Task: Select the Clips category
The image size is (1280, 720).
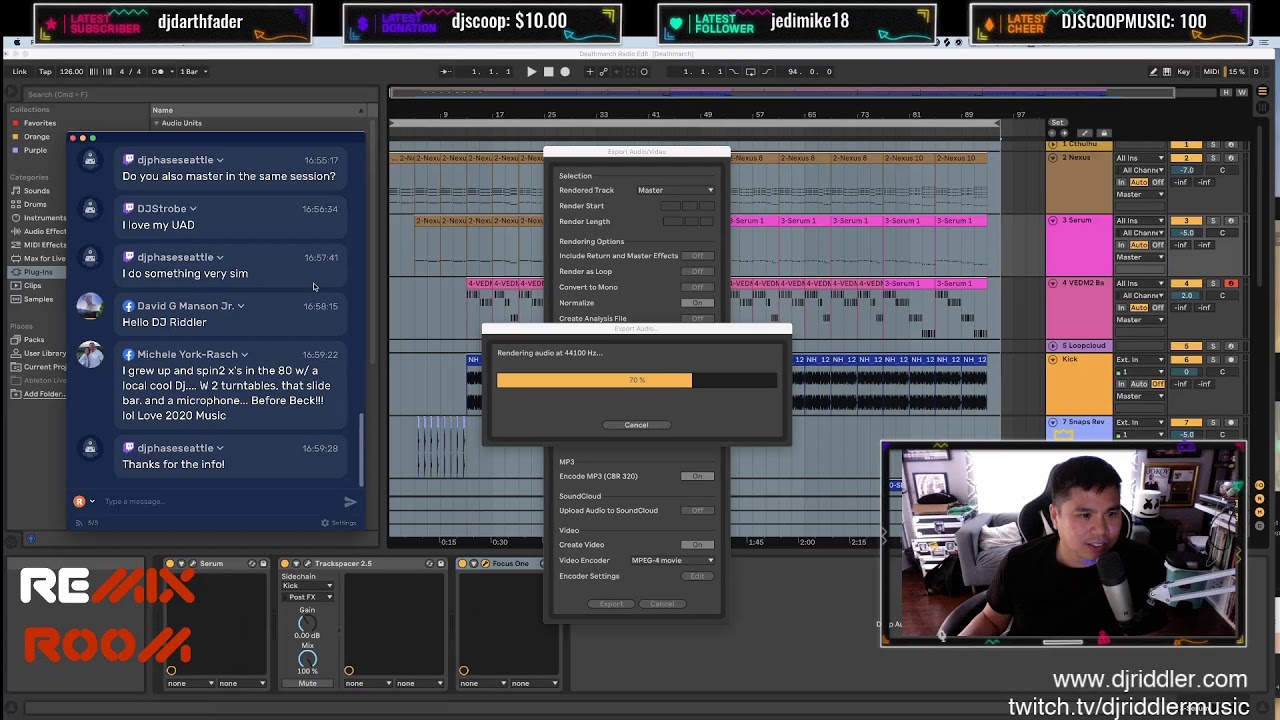Action: tap(32, 285)
